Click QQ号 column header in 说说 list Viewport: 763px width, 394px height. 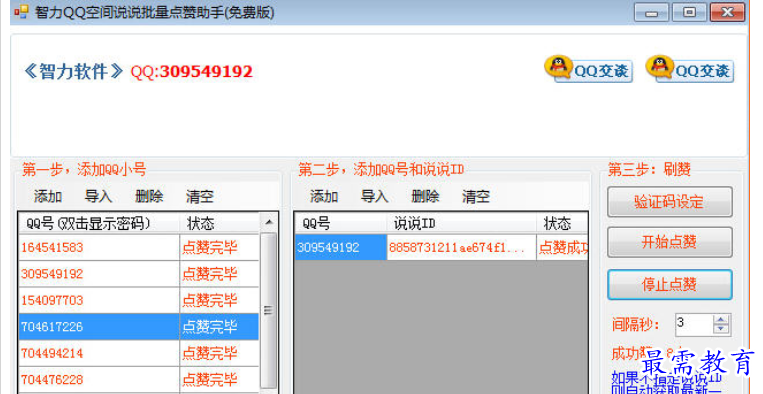(x=341, y=223)
